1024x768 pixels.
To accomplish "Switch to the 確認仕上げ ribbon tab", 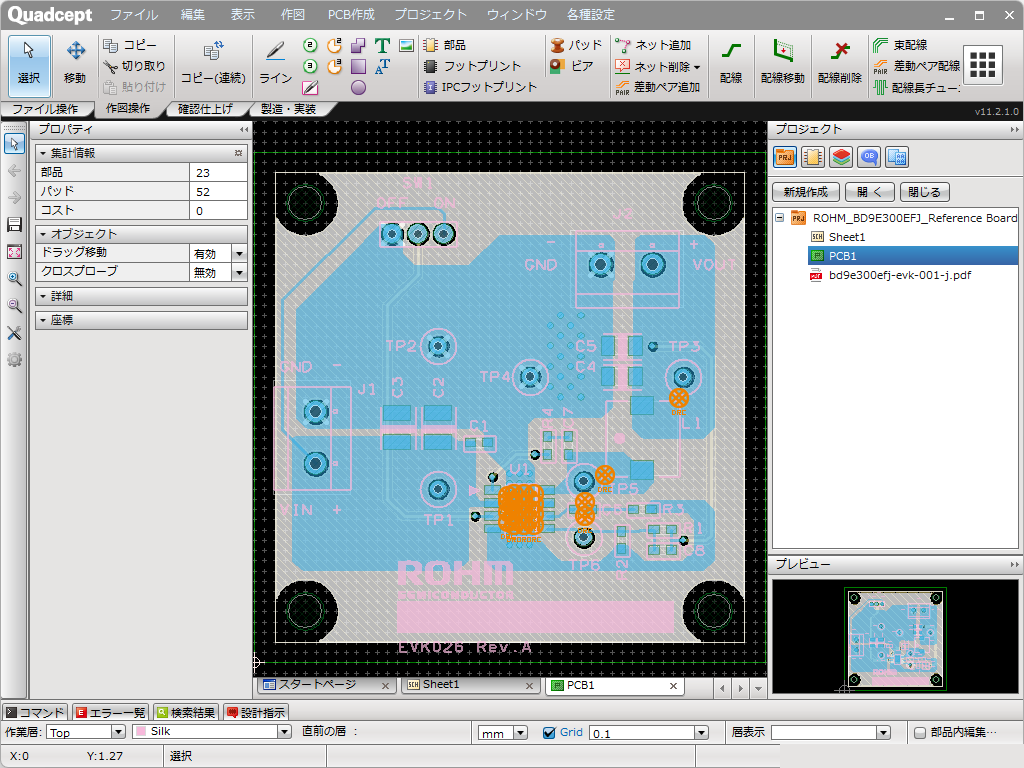I will click(206, 108).
